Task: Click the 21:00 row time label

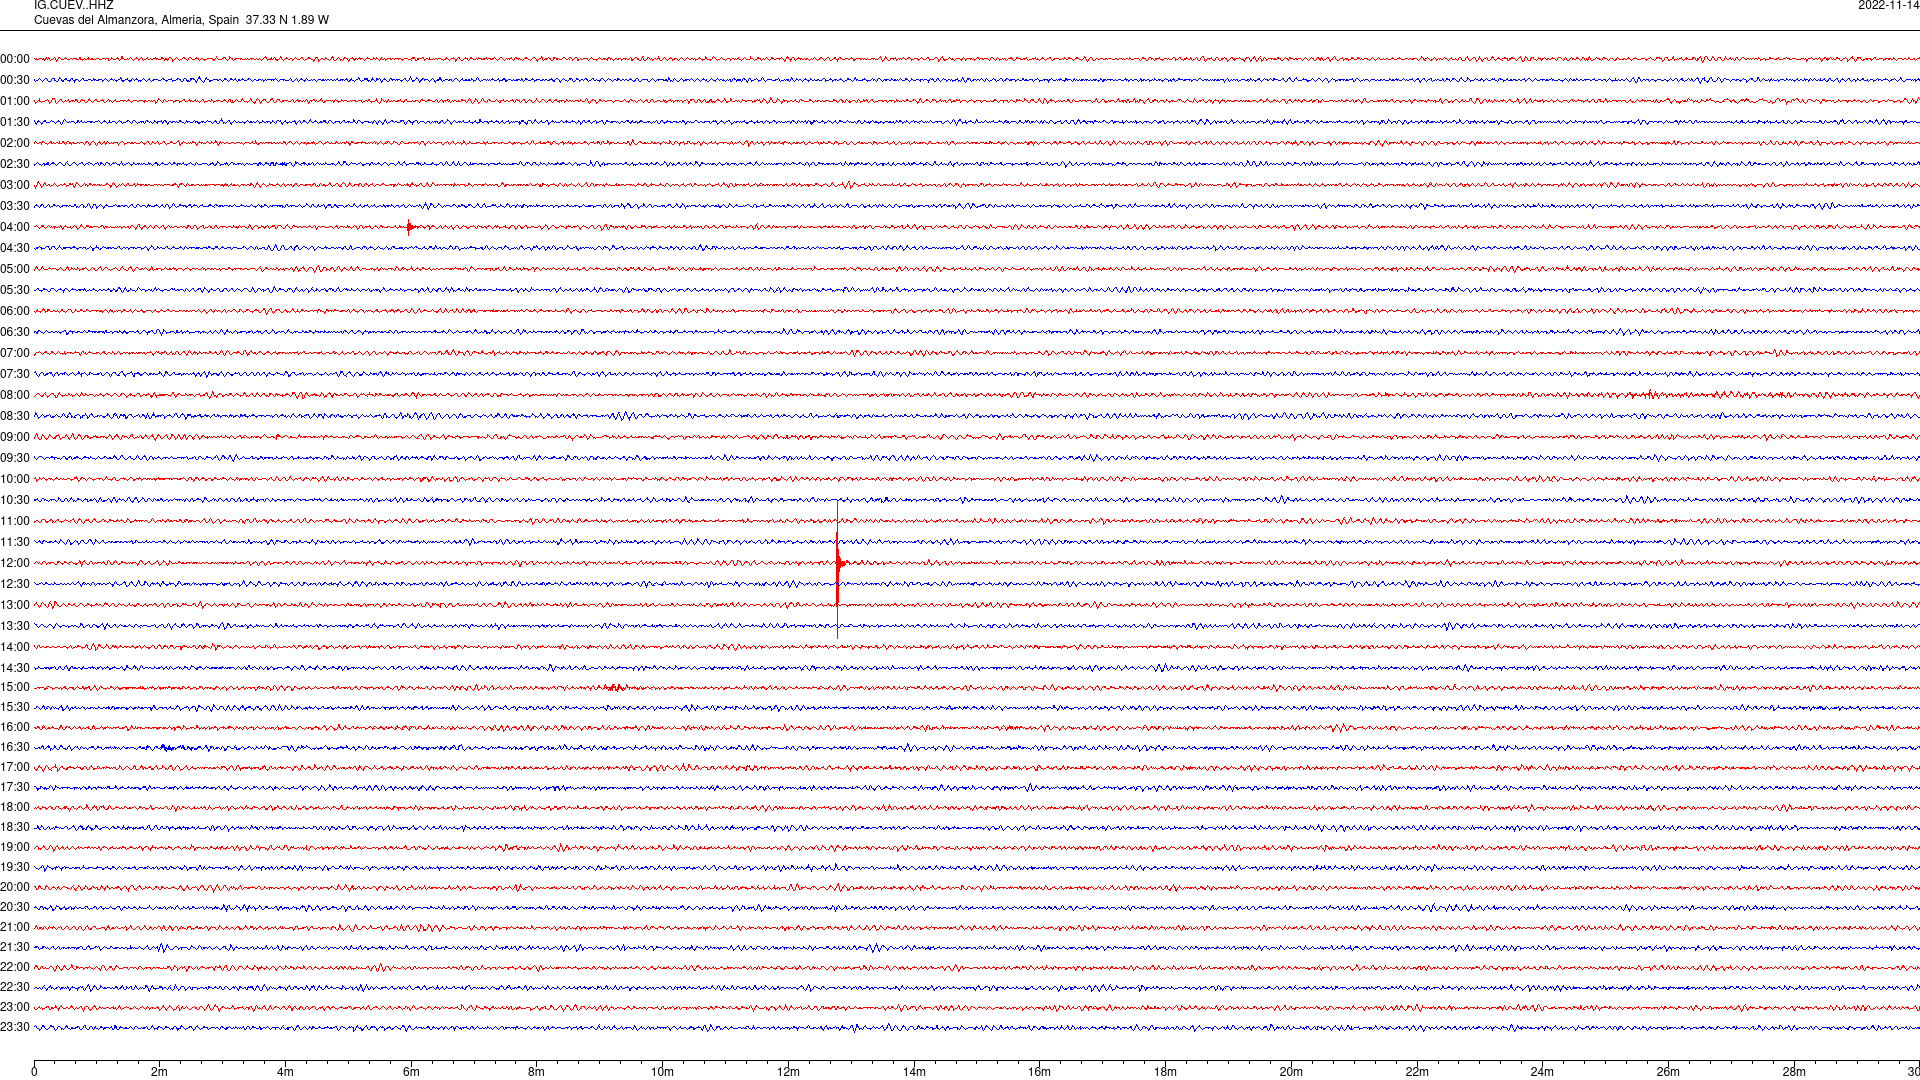Action: (15, 927)
